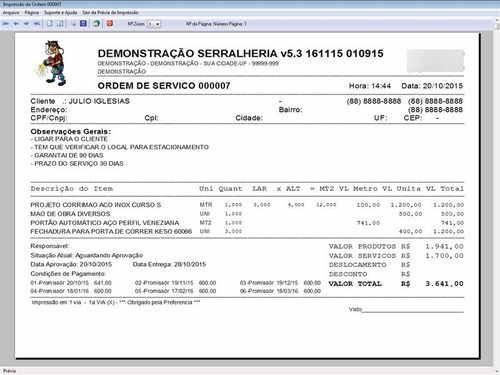Click 'VALOR TOTAL' amount 3.641,00

click(x=444, y=284)
